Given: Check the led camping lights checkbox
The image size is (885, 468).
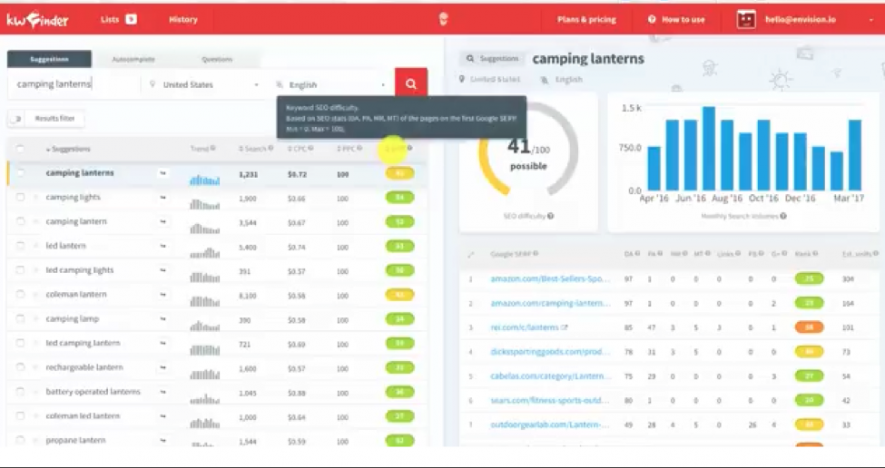Looking at the screenshot, I should 20,270.
